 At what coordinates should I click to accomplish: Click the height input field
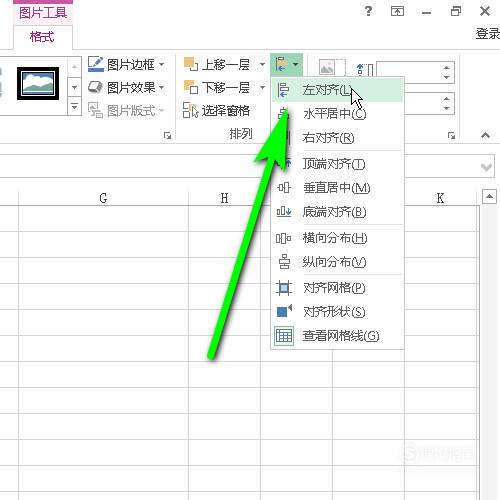(x=409, y=72)
